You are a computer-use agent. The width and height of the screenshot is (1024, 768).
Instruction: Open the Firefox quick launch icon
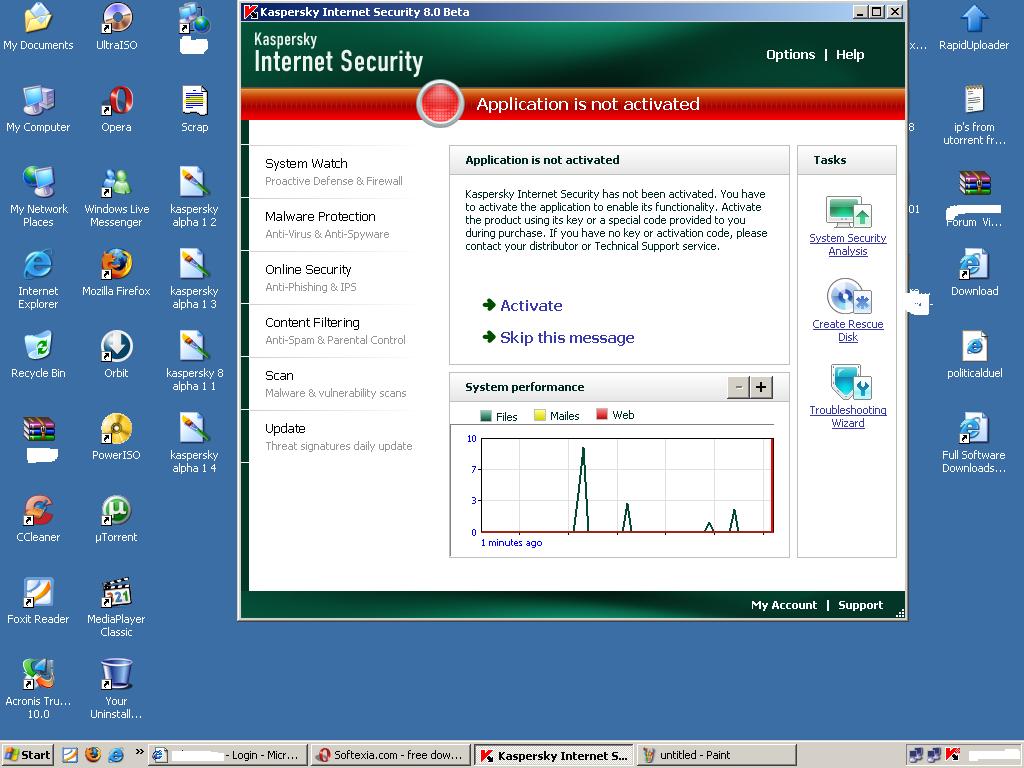93,755
